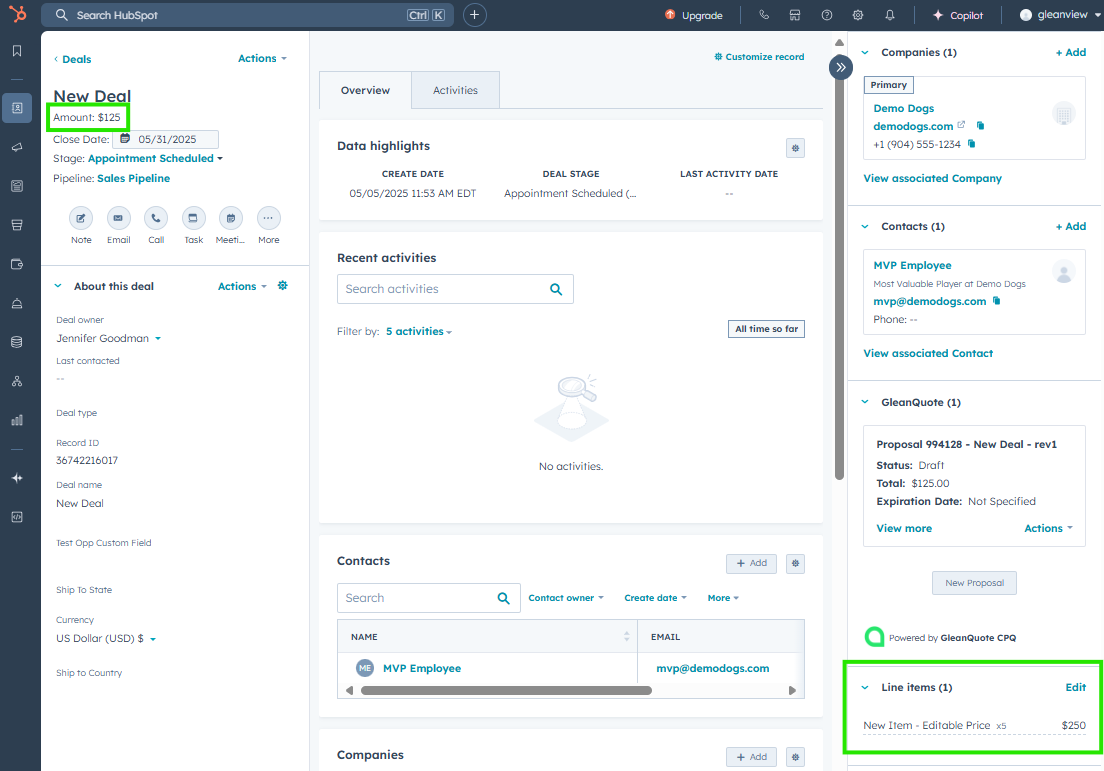Open Data highlights gear settings
Screen dimensions: 1104x771
click(796, 148)
